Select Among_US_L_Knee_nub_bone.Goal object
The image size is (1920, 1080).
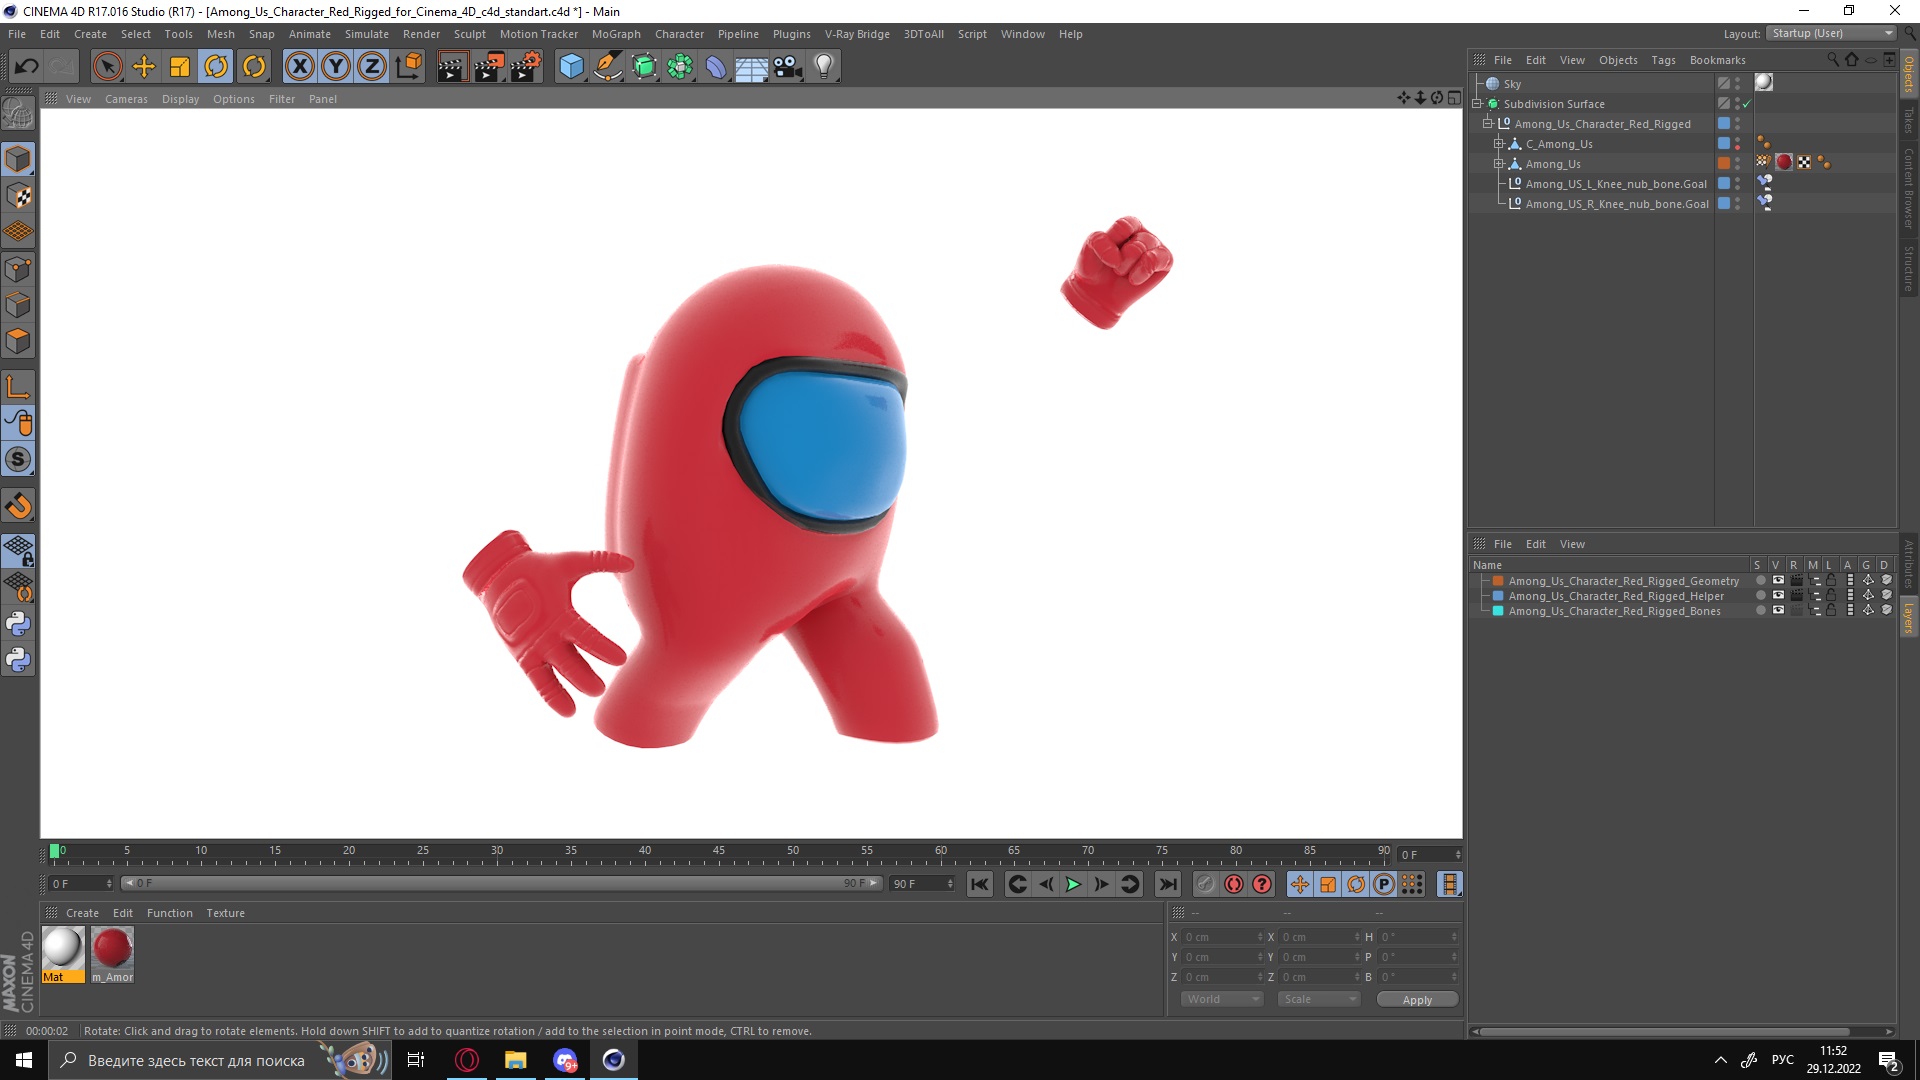pyautogui.click(x=1616, y=184)
